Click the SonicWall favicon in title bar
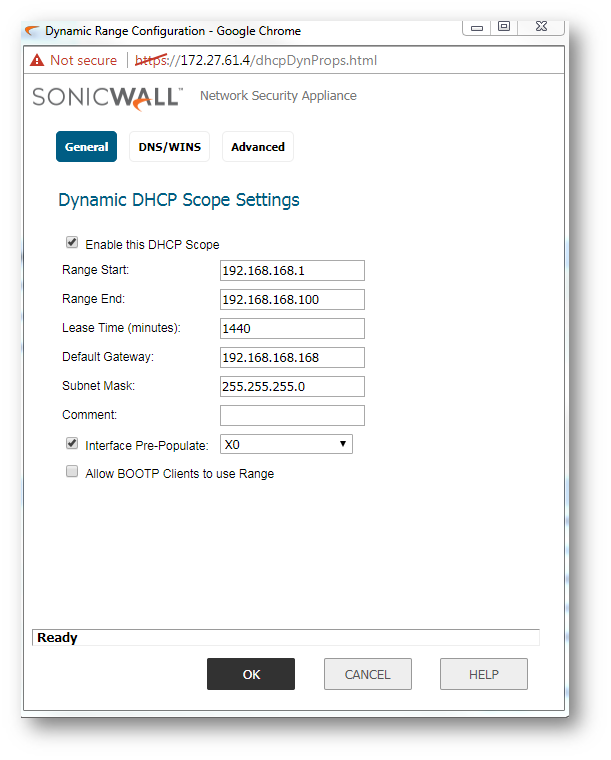The height and width of the screenshot is (760, 611). pos(33,31)
